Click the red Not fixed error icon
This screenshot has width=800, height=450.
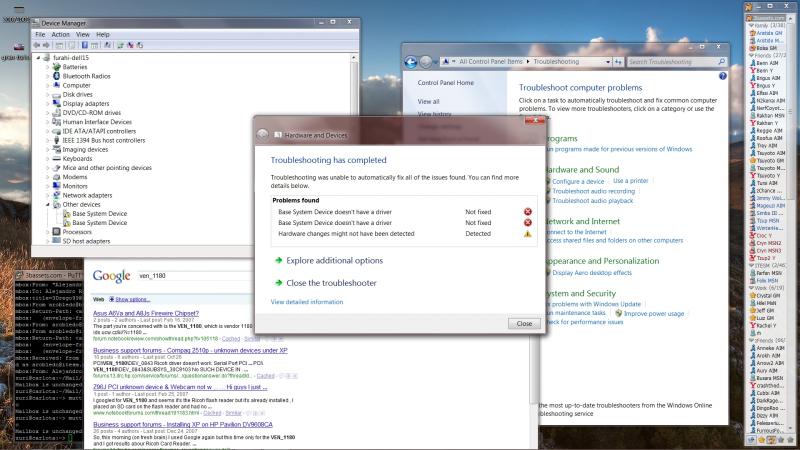tap(527, 211)
